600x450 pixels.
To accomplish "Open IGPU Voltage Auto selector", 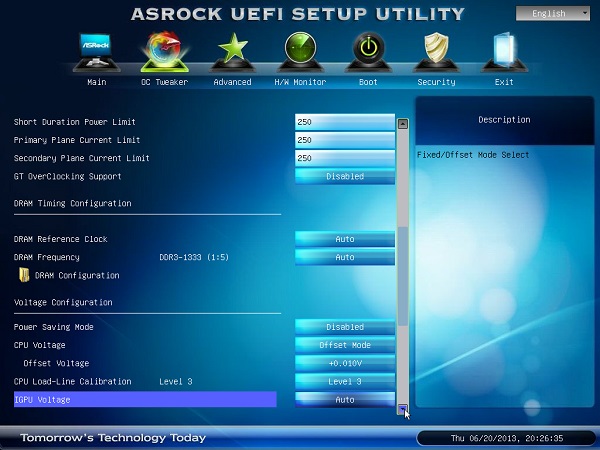I will pos(345,399).
